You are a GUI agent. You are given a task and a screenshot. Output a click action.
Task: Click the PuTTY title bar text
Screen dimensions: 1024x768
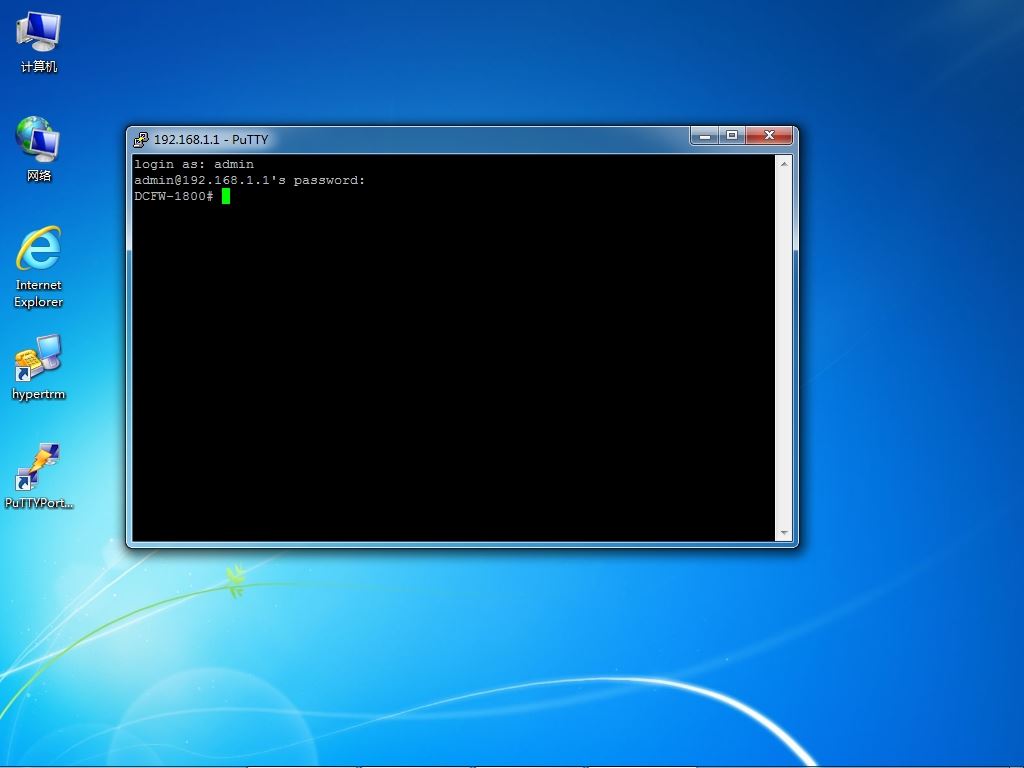pos(211,139)
